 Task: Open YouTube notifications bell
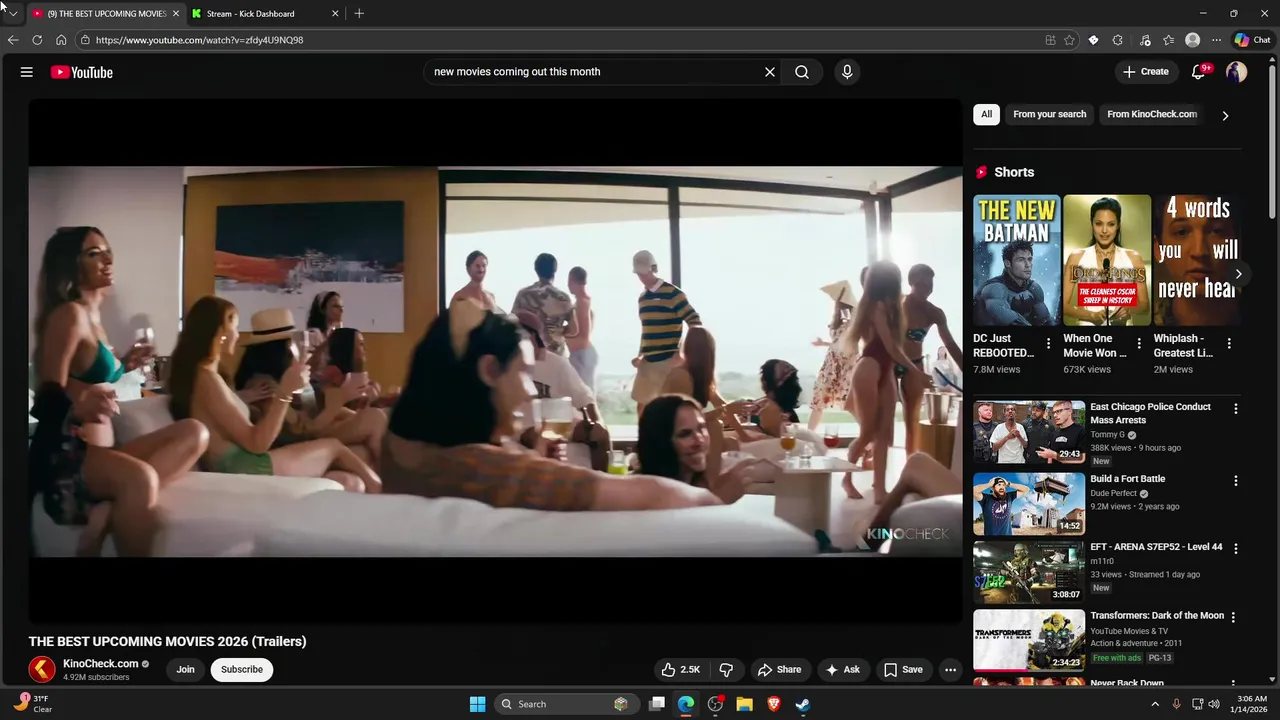point(1199,72)
